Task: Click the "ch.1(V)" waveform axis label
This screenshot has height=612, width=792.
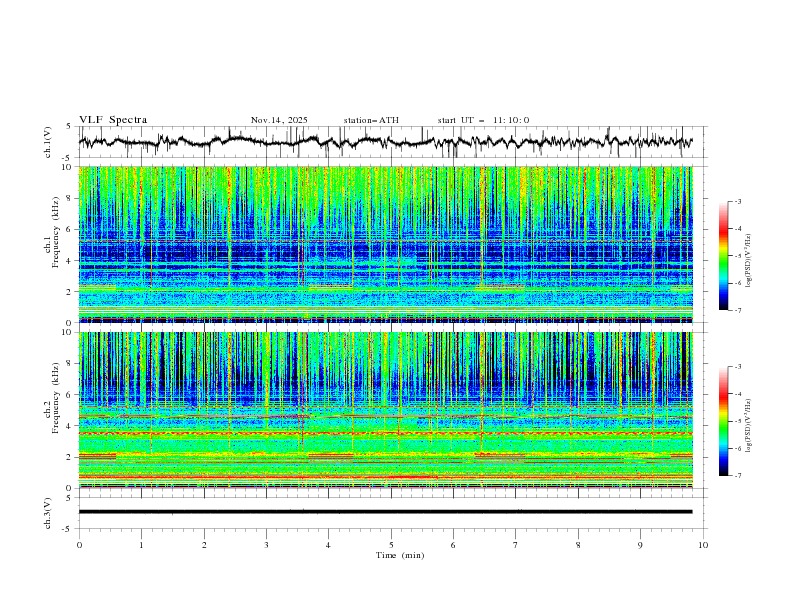Action: 48,142
